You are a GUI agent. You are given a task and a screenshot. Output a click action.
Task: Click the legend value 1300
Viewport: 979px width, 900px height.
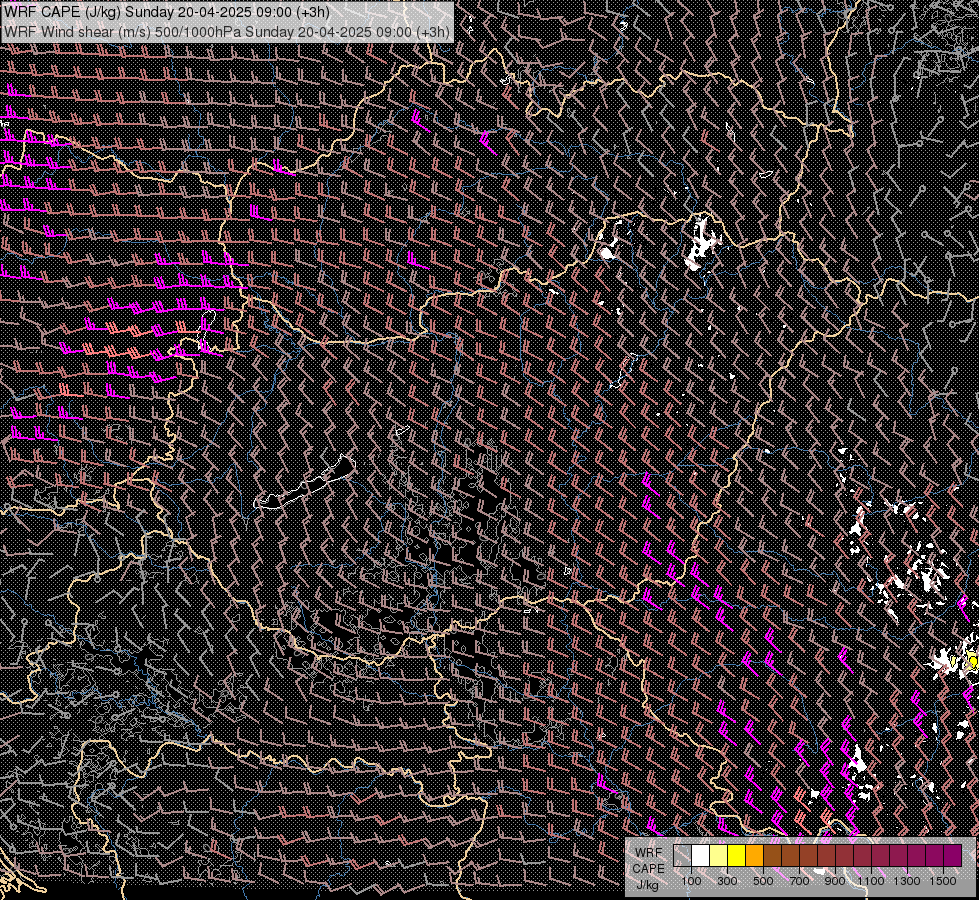click(907, 881)
